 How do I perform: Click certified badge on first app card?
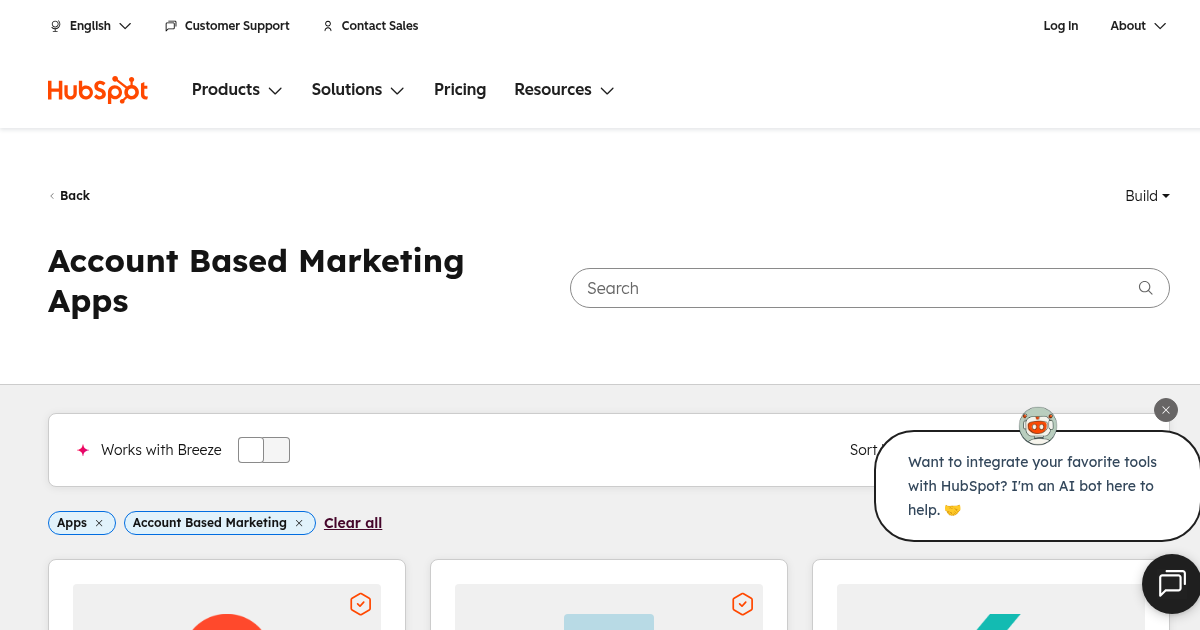360,604
